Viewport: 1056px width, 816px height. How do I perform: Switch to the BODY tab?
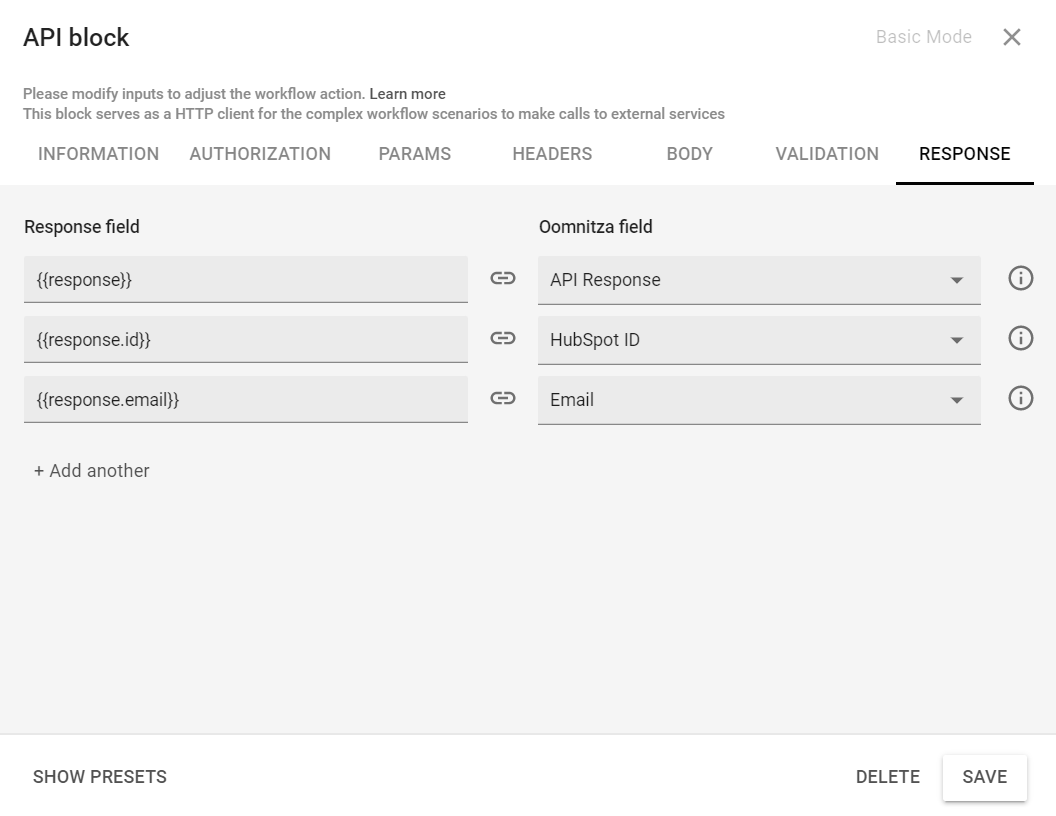(689, 154)
